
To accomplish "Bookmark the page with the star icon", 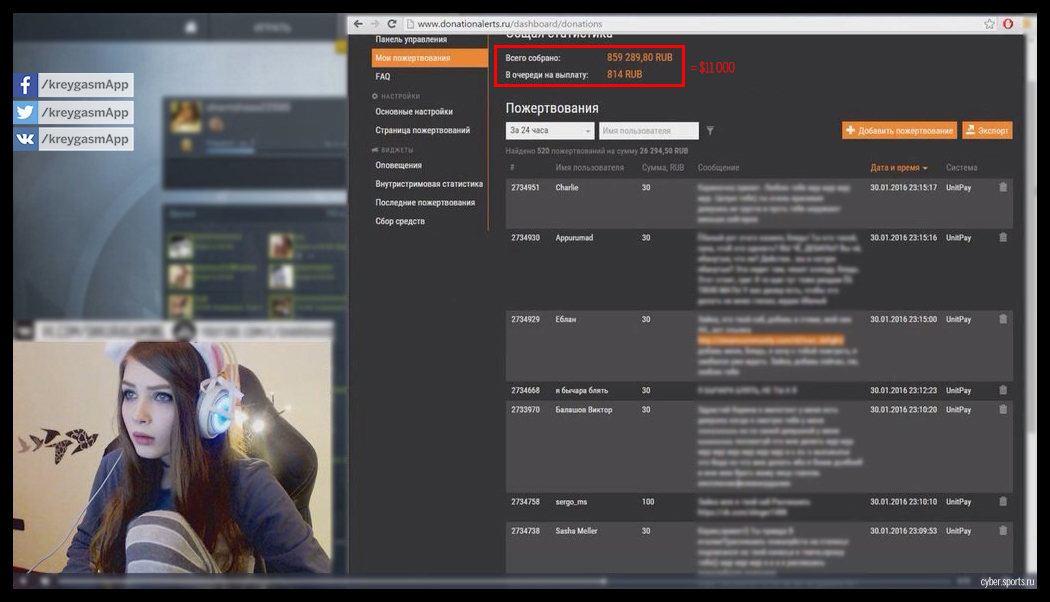I will tap(989, 23).
